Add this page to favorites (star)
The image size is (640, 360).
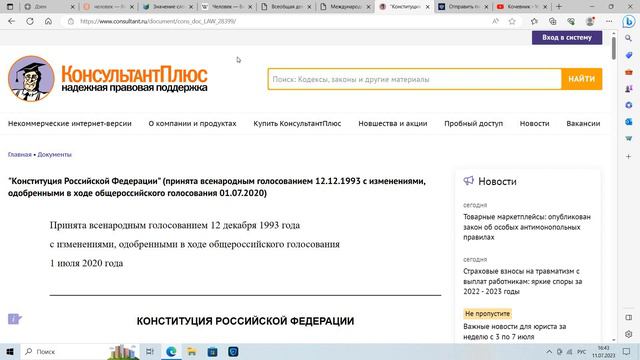(x=512, y=21)
